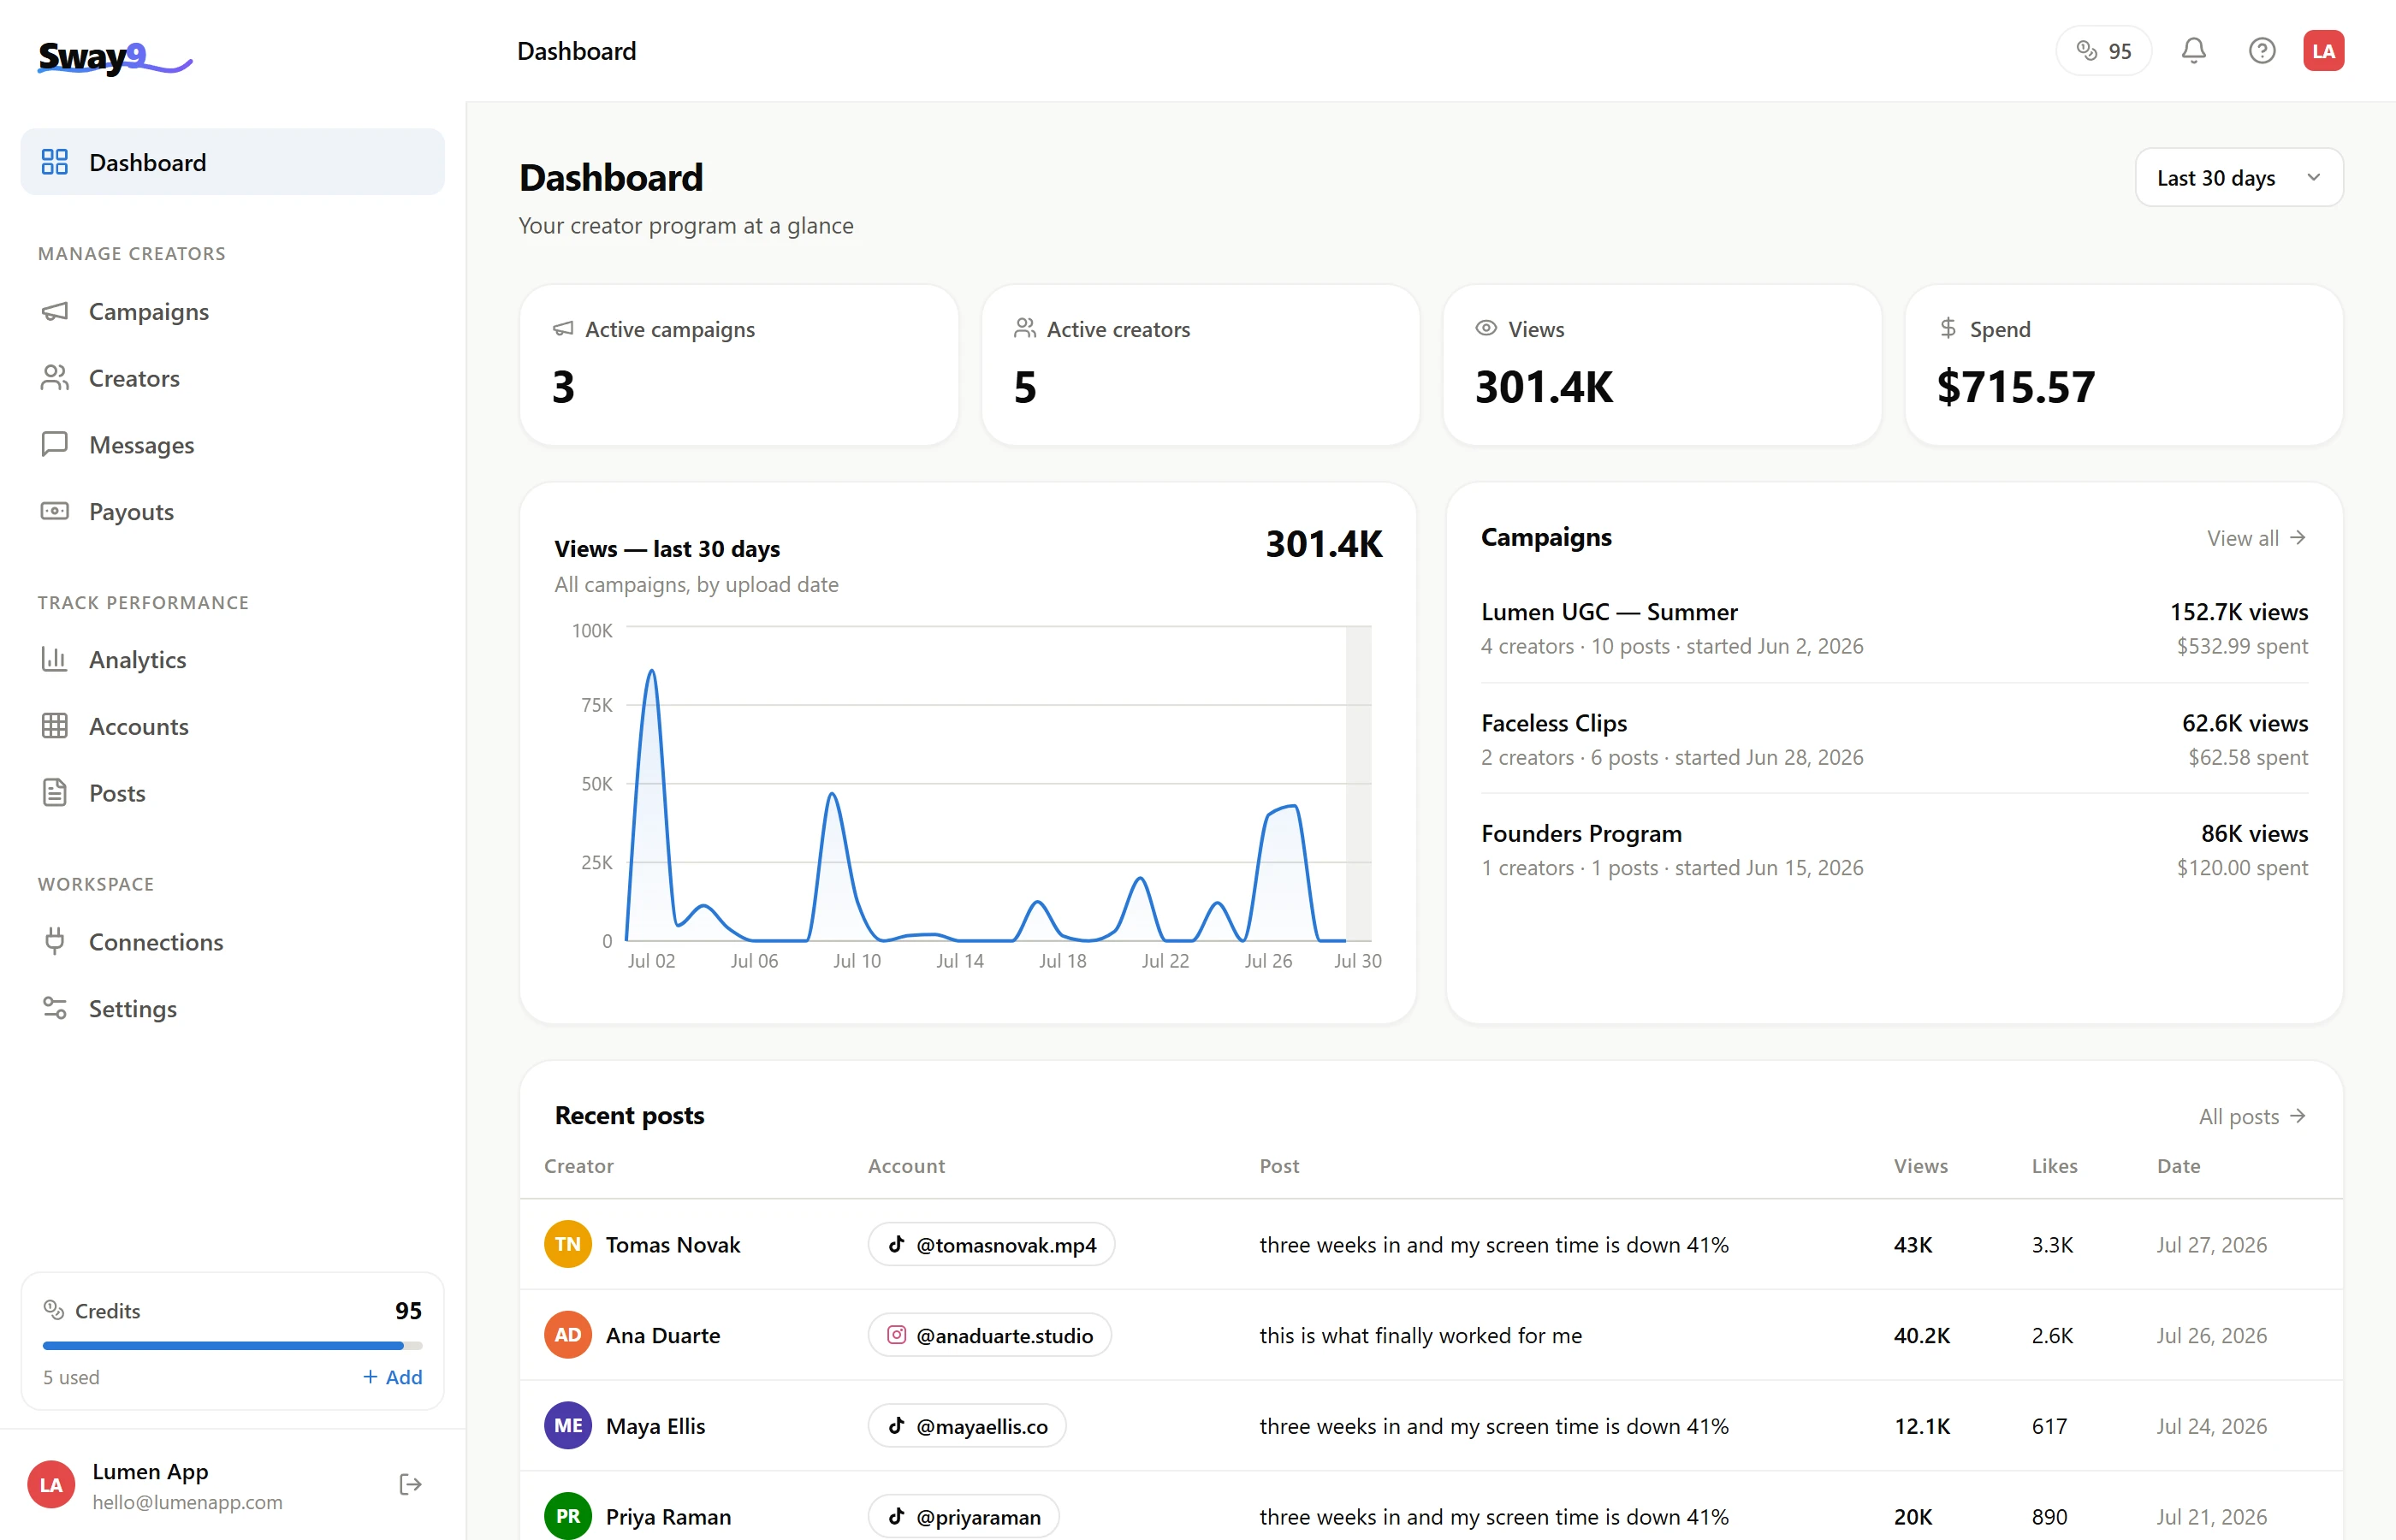Click the 95 credits pill in header

coord(2103,51)
